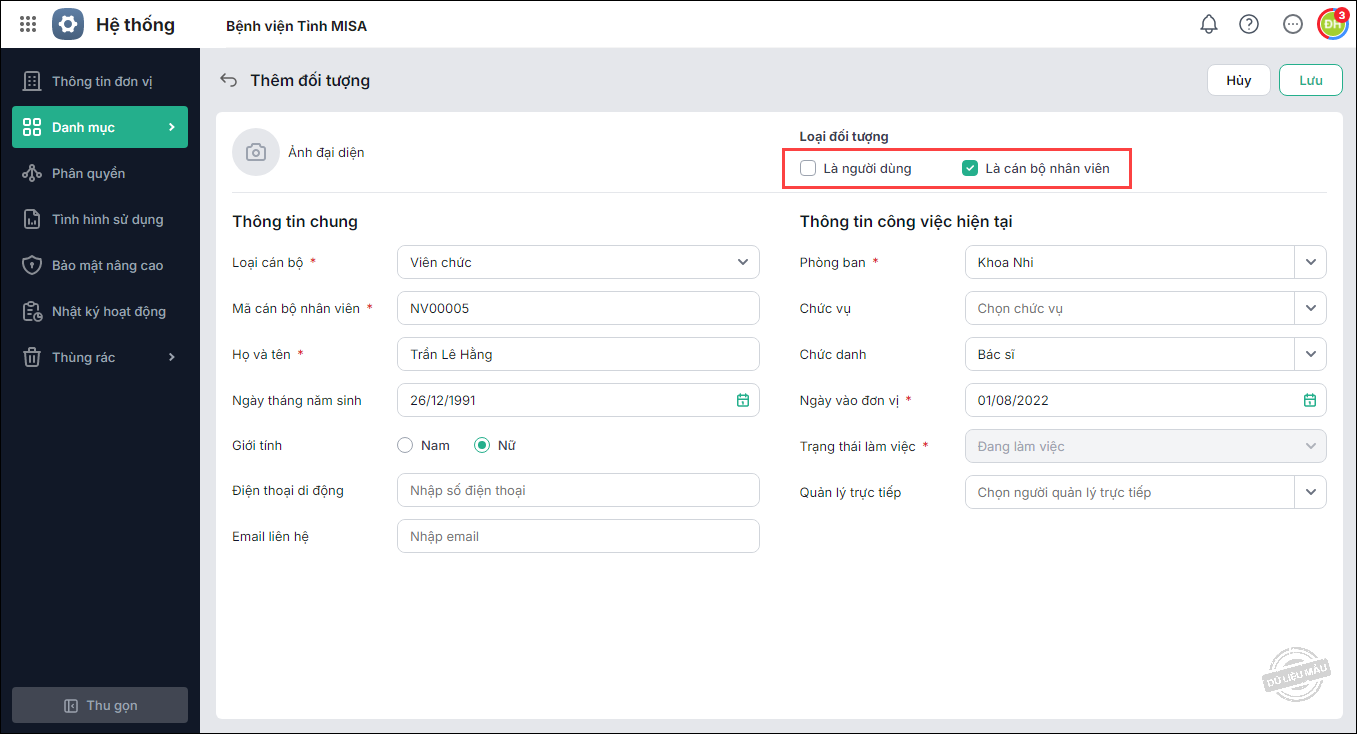Go to Nhật ký hoạt động menu

[108, 311]
